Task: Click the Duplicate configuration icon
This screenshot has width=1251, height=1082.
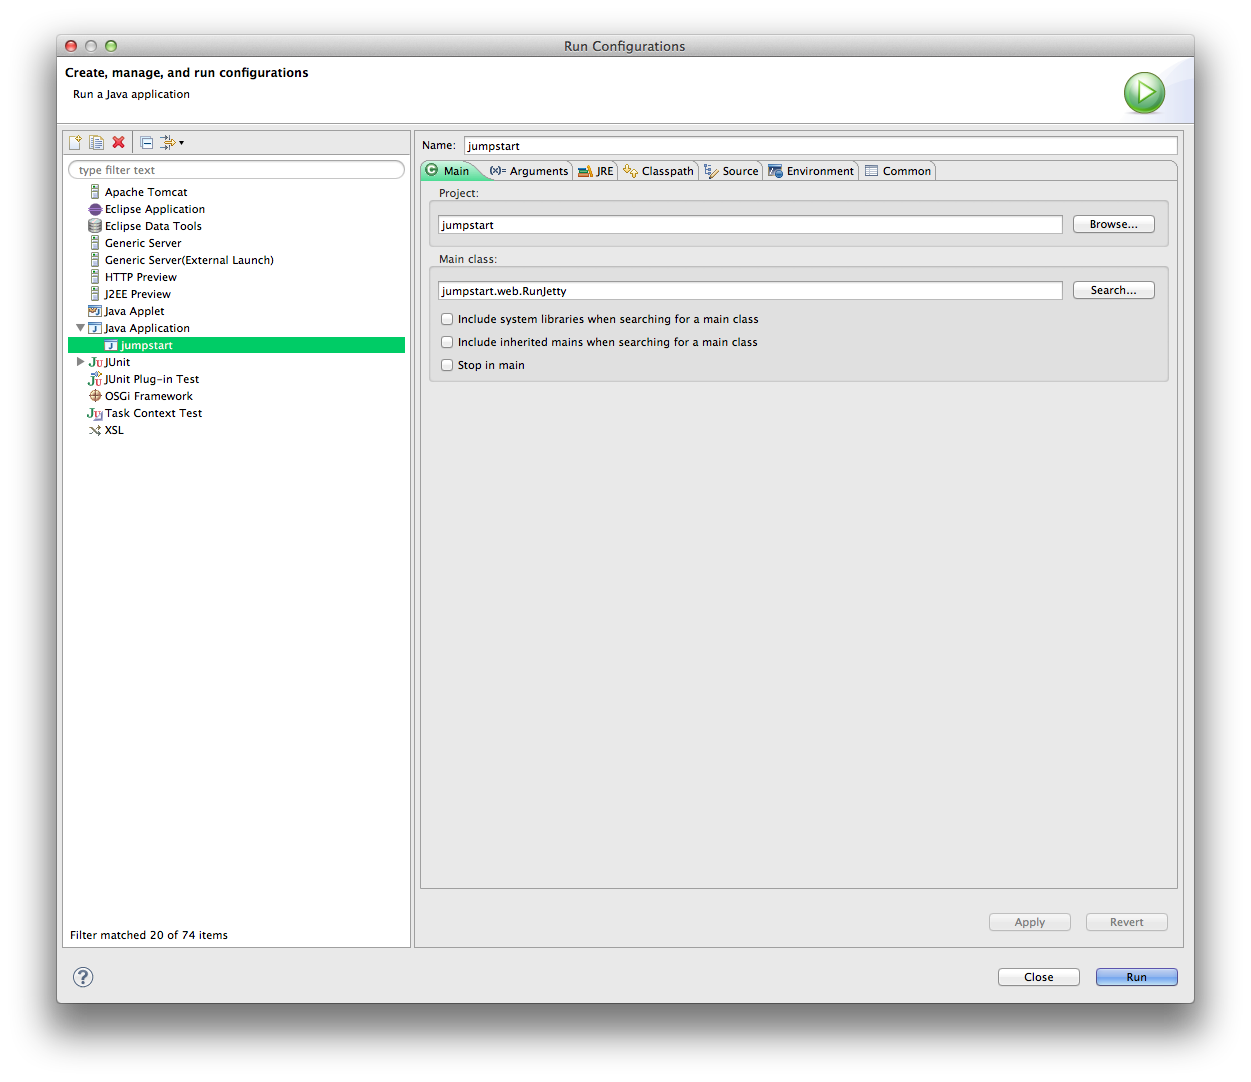Action: point(96,142)
